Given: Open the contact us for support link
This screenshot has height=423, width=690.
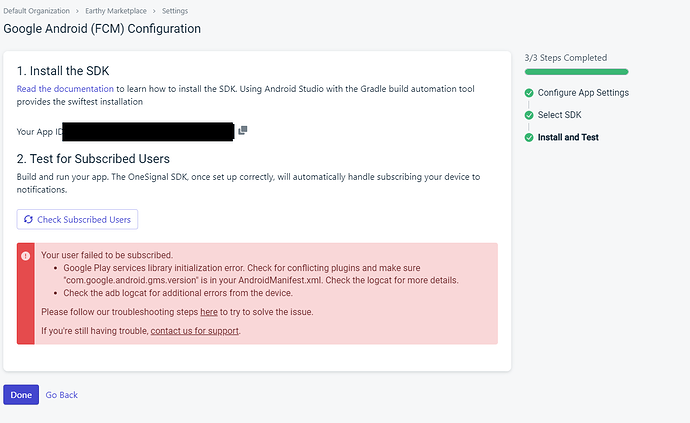Looking at the screenshot, I should (x=195, y=331).
